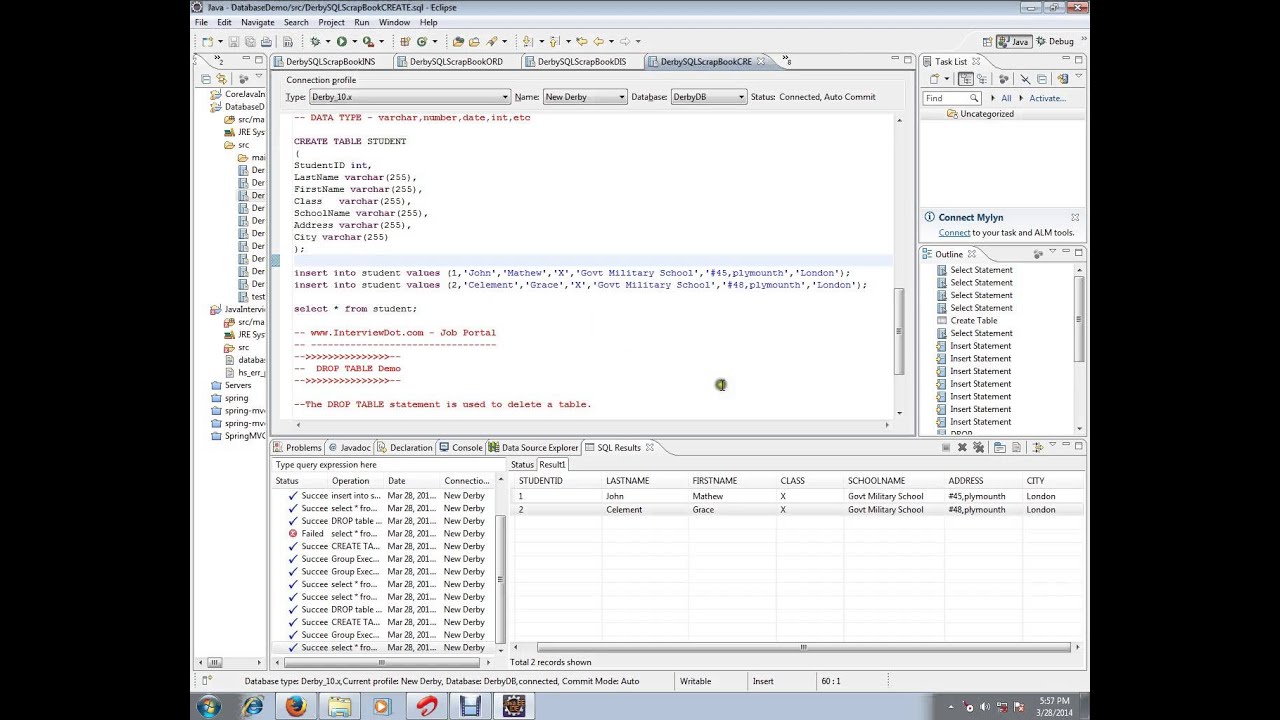1280x720 pixels.
Task: Switch to the Data Source Explorer tab
Action: click(x=533, y=448)
